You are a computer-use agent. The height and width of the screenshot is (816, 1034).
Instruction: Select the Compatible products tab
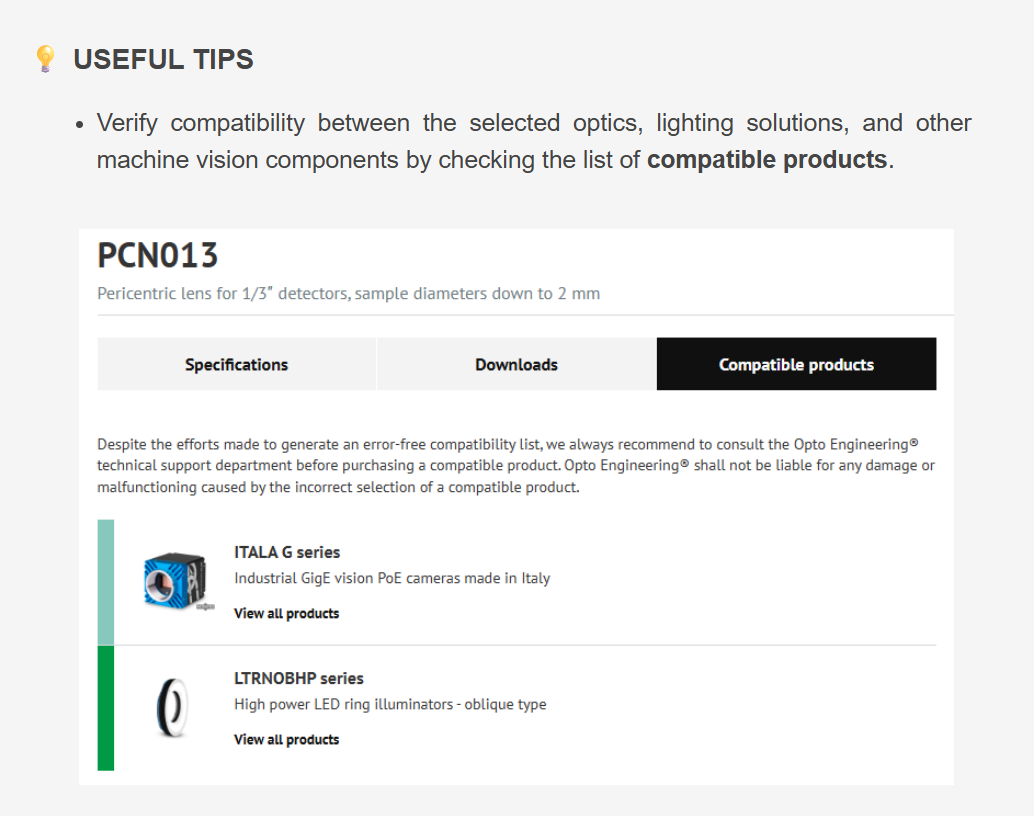tap(796, 364)
